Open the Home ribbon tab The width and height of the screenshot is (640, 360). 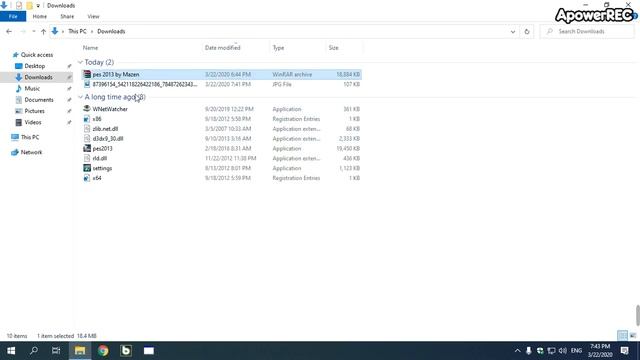40,16
